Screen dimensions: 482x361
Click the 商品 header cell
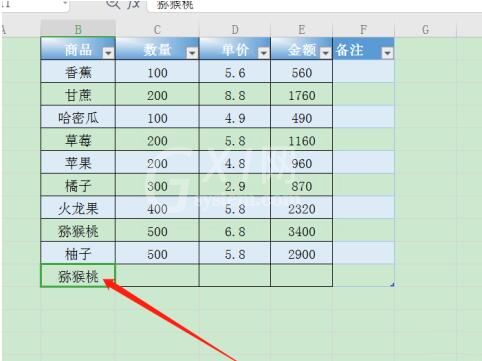coord(78,49)
